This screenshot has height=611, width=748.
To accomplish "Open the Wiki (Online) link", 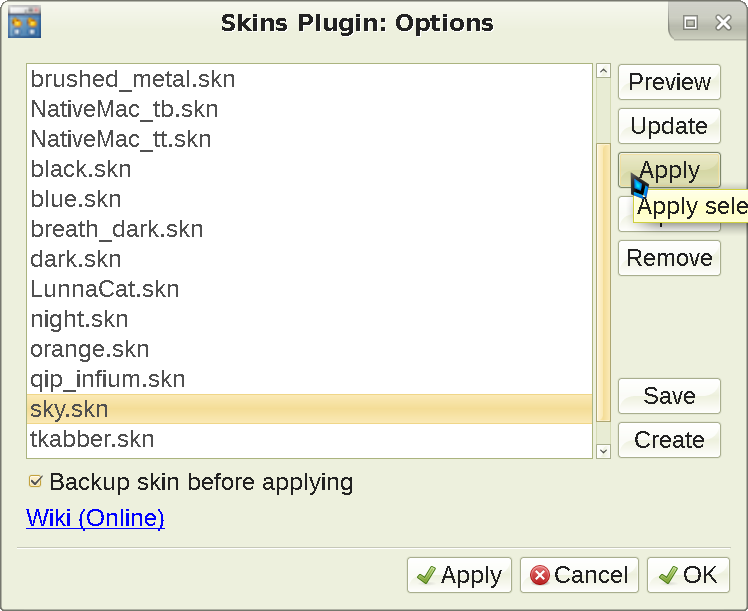I will (x=95, y=518).
